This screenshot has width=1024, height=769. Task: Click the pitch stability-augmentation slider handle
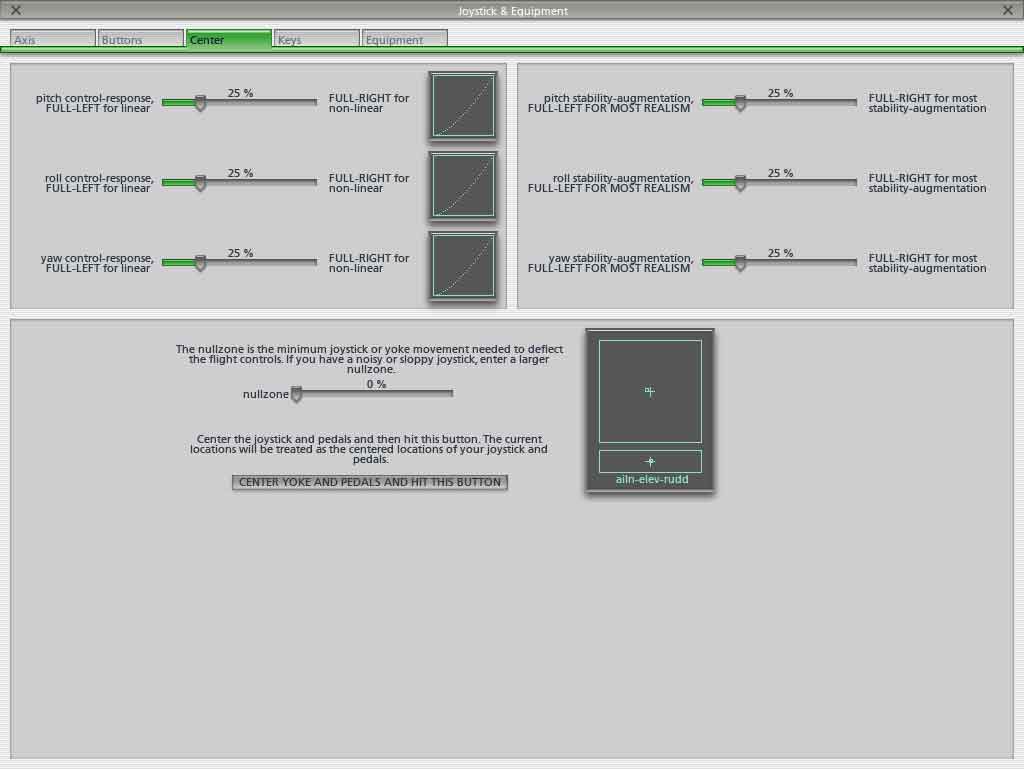740,103
